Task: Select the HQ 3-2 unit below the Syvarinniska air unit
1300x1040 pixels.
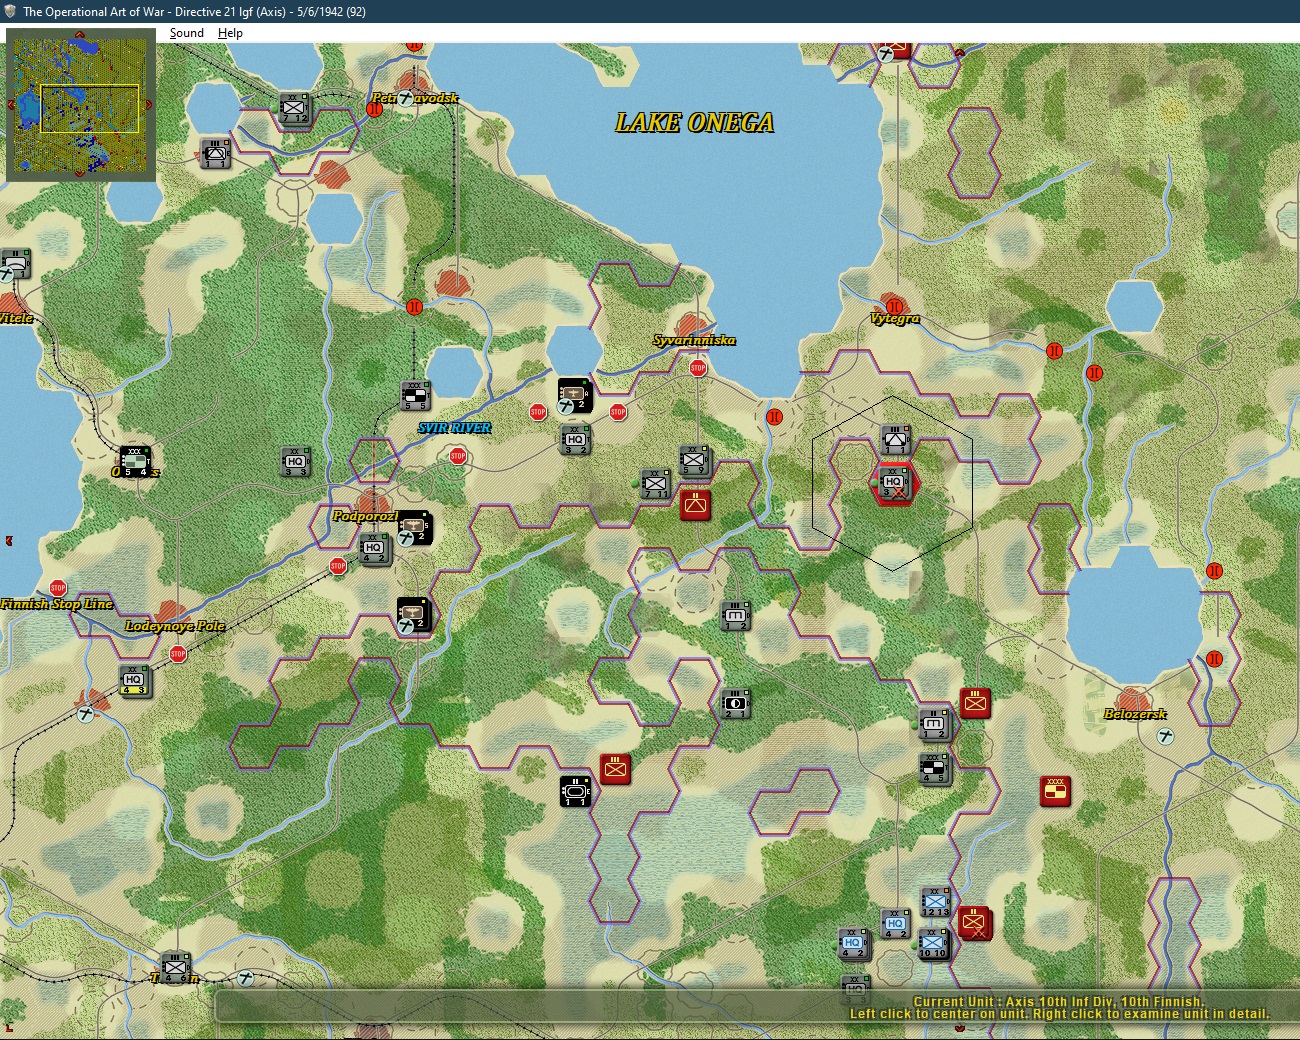Action: pos(575,440)
